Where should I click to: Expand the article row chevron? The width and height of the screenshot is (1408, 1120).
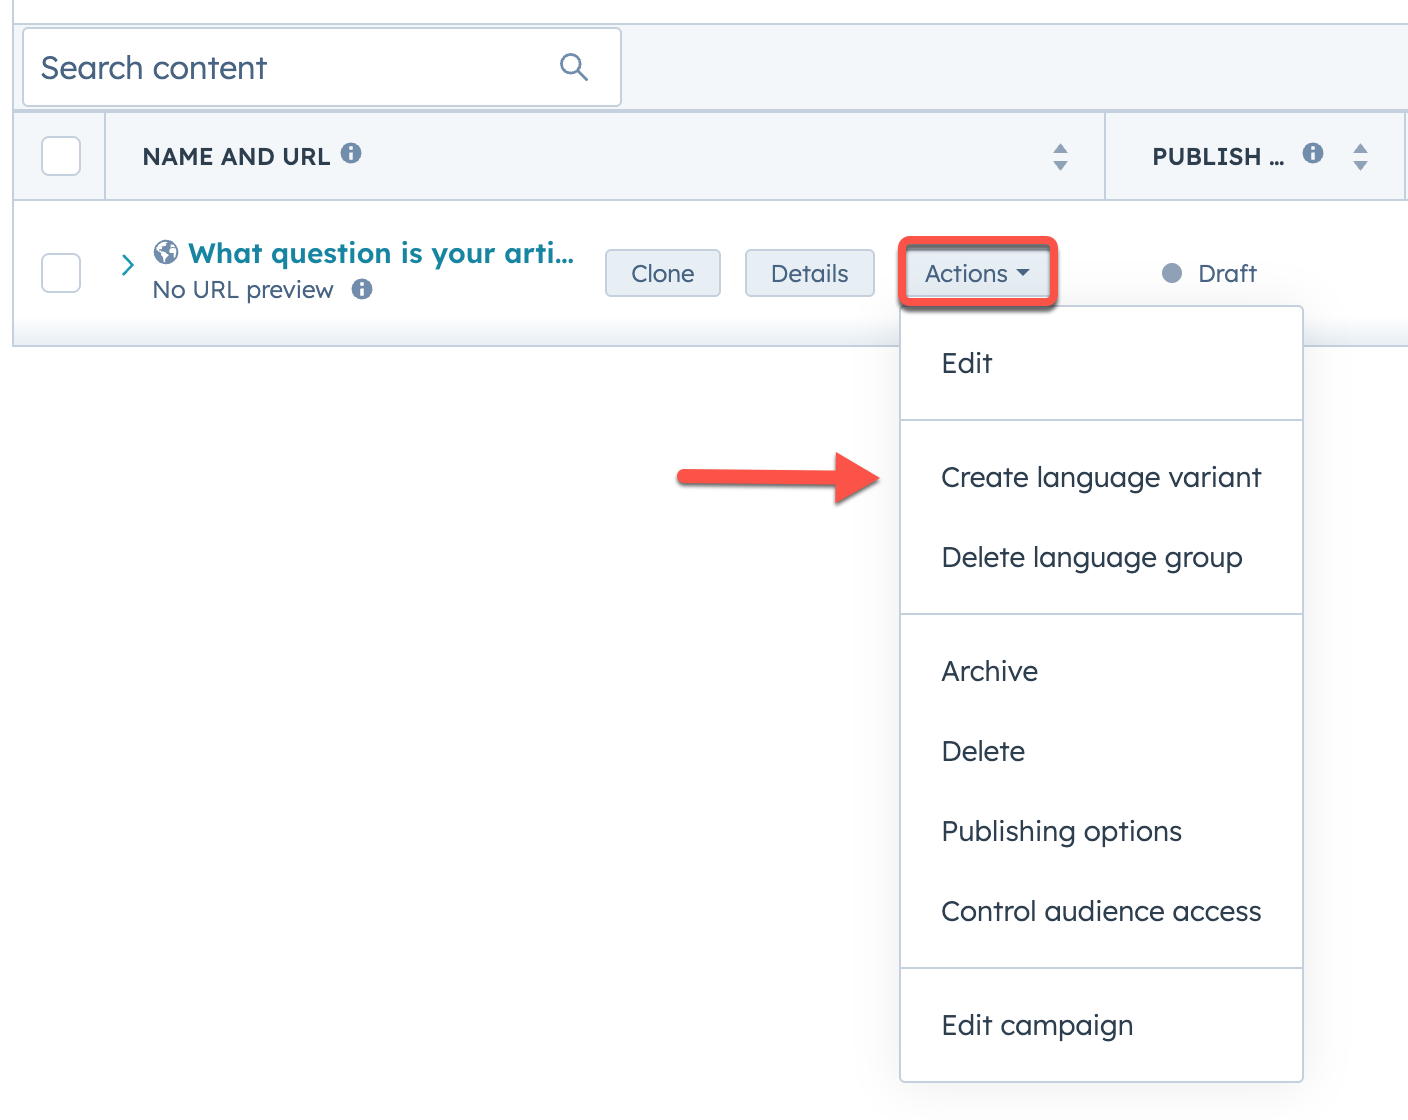pyautogui.click(x=127, y=265)
